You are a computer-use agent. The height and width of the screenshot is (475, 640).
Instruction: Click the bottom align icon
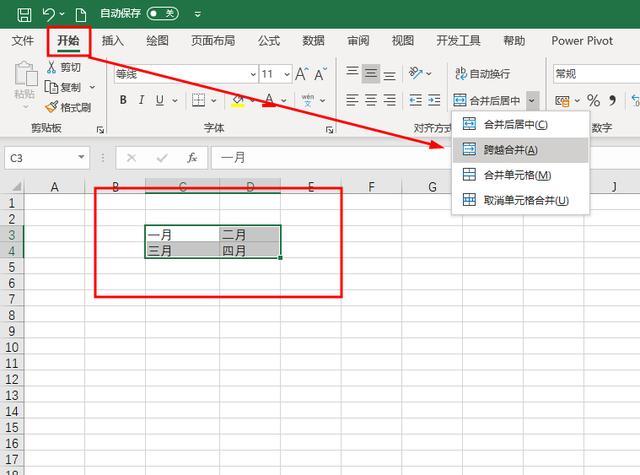[x=389, y=74]
